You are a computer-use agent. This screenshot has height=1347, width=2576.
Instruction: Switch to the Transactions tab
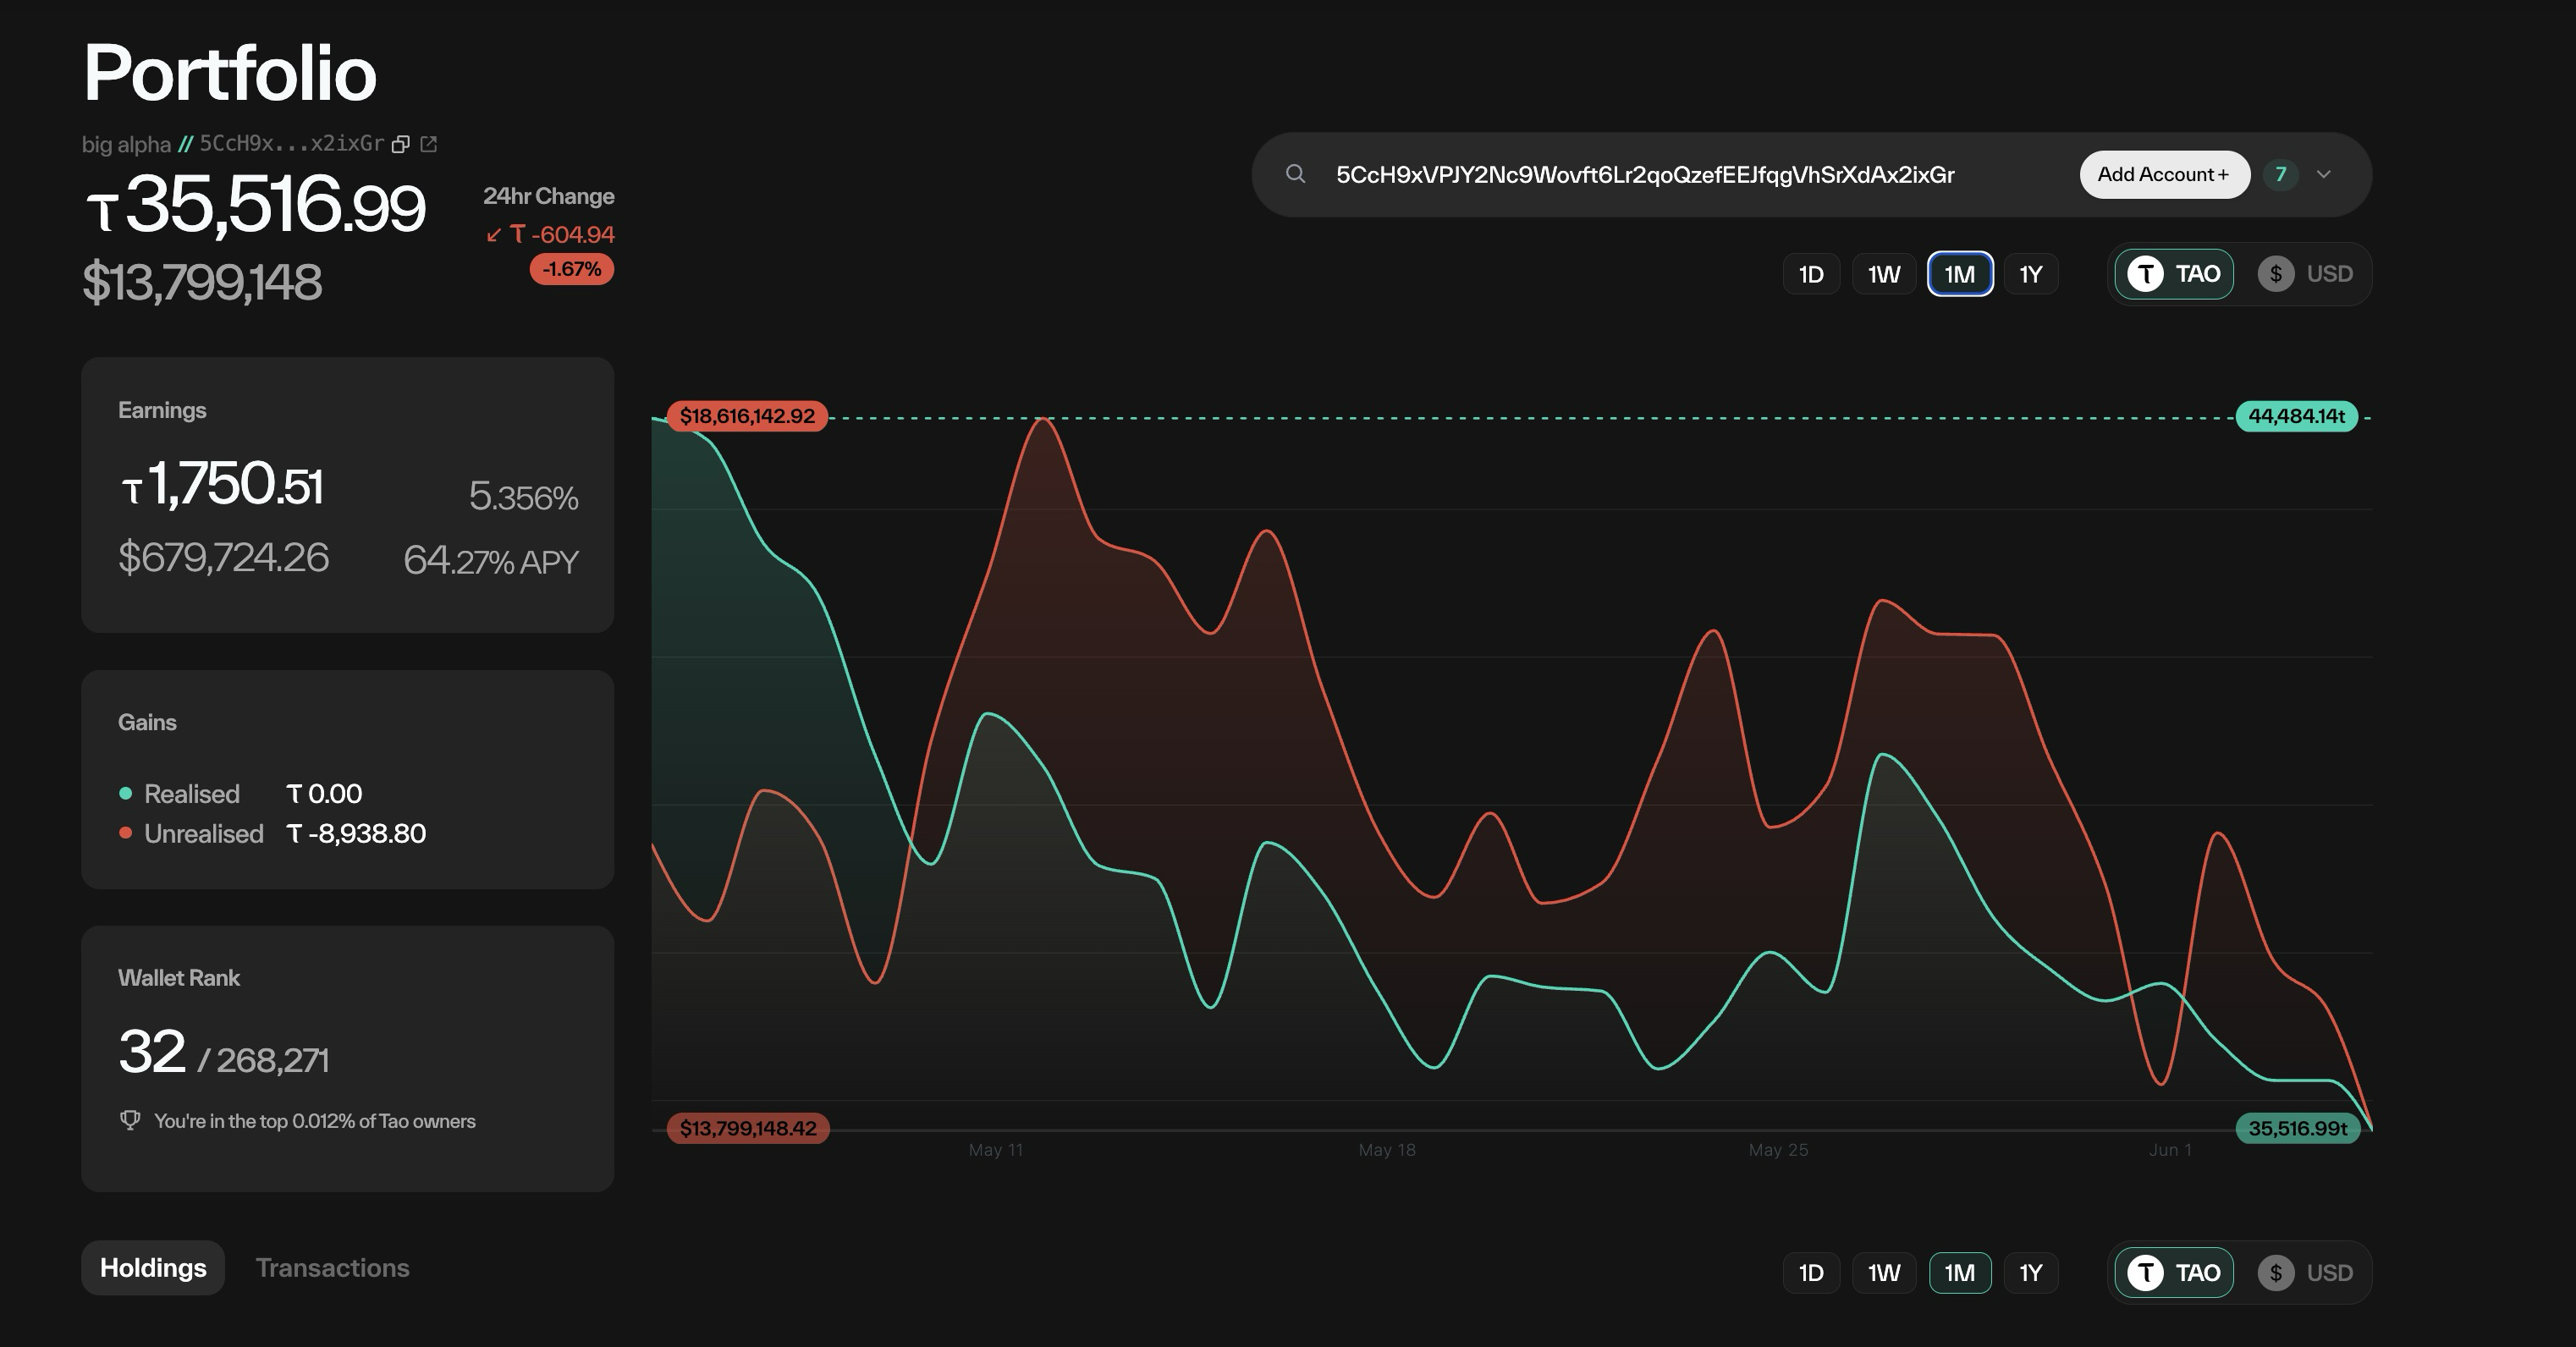332,1267
